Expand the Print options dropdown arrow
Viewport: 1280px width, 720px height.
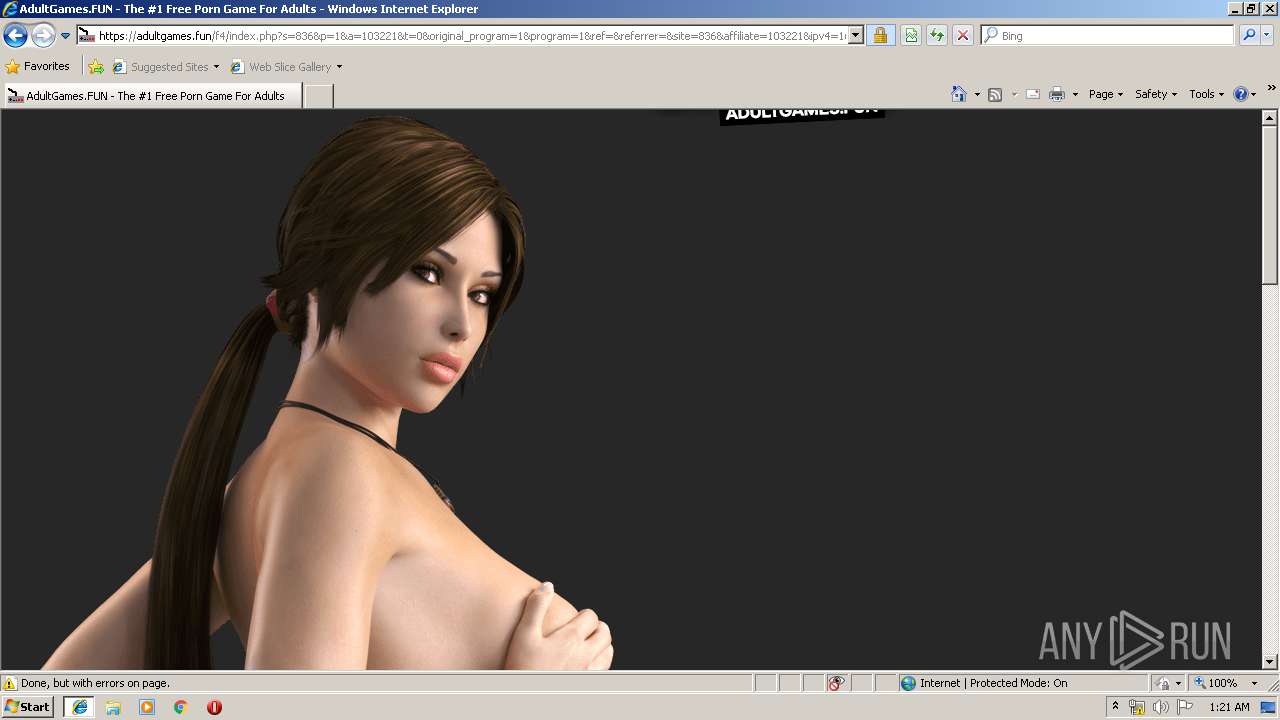pos(1075,94)
